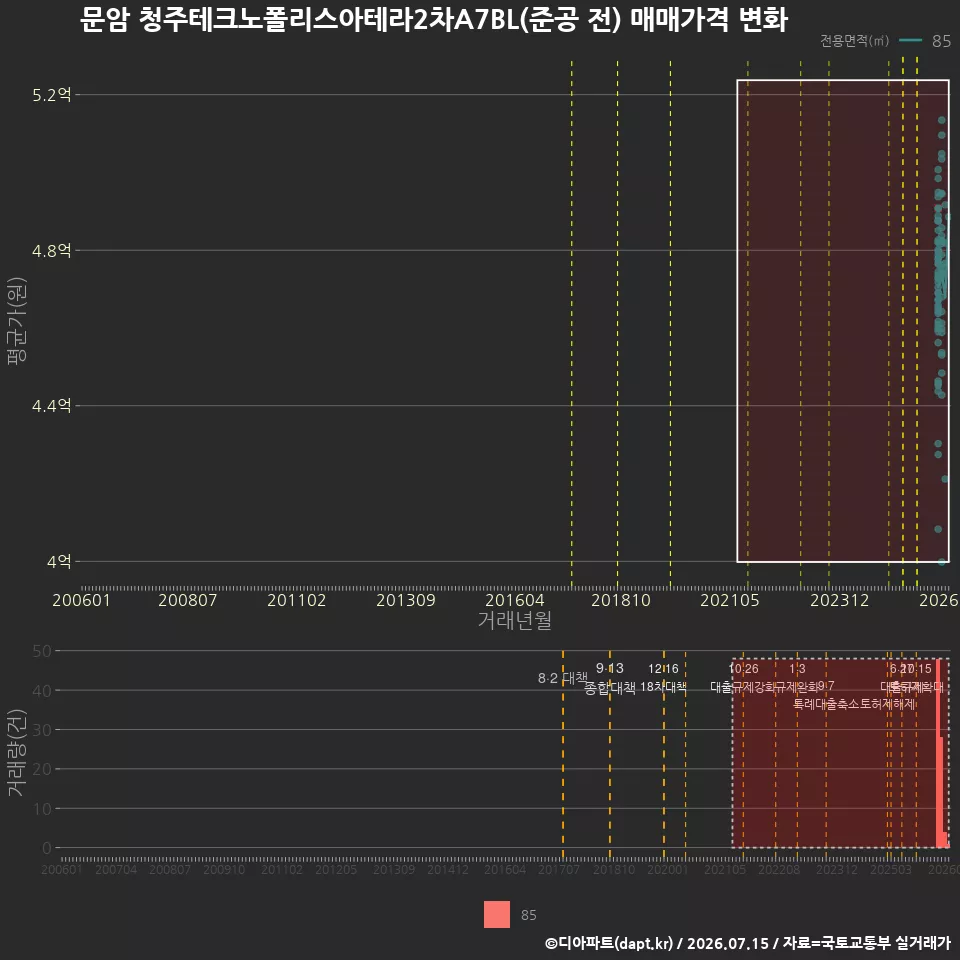This screenshot has height=960, width=960.
Task: Click the 4.4억 y-axis label
Action: 52,405
